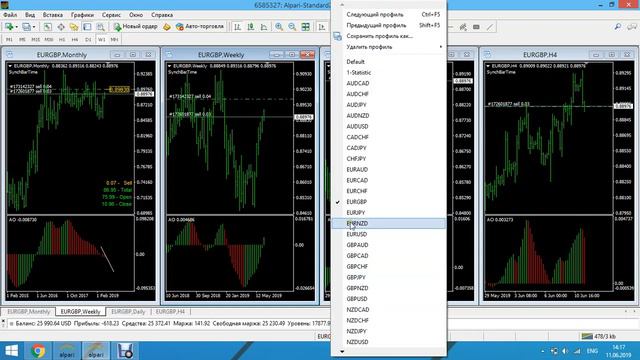The image size is (640, 360).
Task: Click the MetaEditor yellow diamond icon
Action: [x=167, y=27]
